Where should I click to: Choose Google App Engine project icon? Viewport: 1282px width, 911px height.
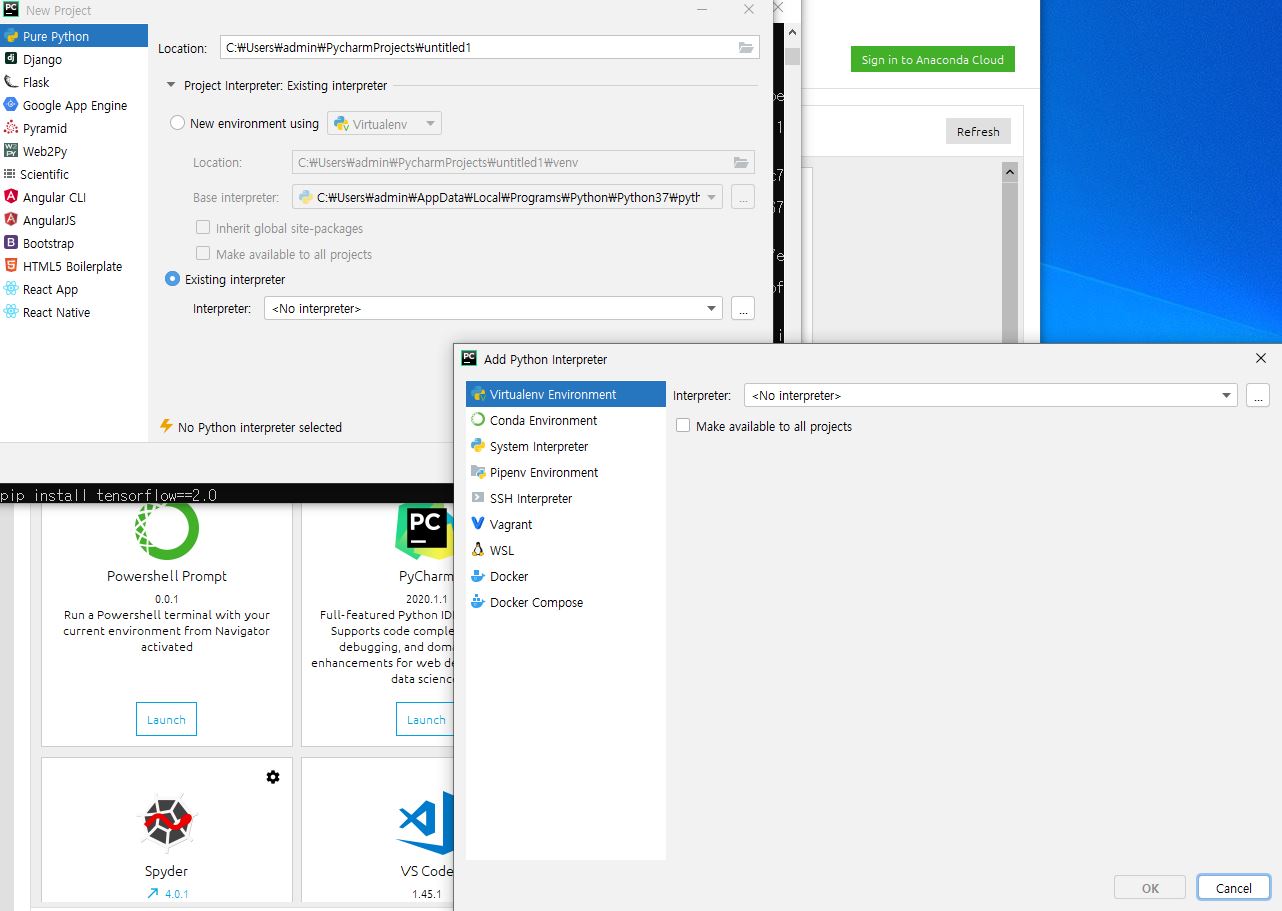point(11,105)
